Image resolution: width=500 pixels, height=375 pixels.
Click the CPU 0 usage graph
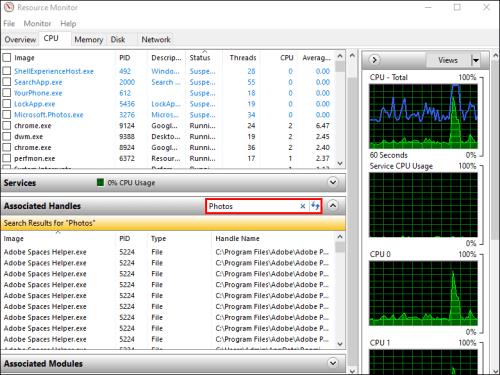click(423, 293)
